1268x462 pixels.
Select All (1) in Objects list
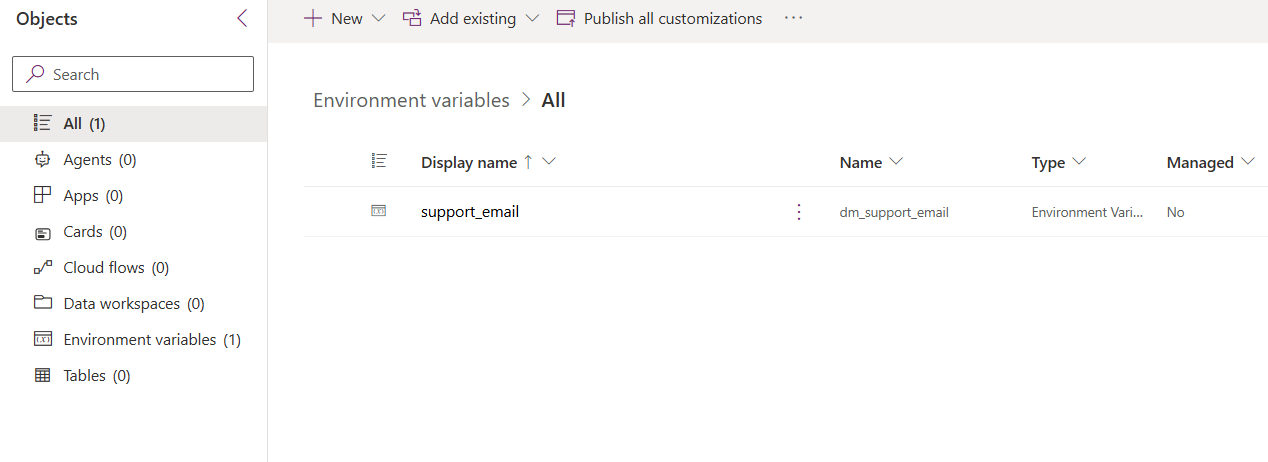coord(134,124)
